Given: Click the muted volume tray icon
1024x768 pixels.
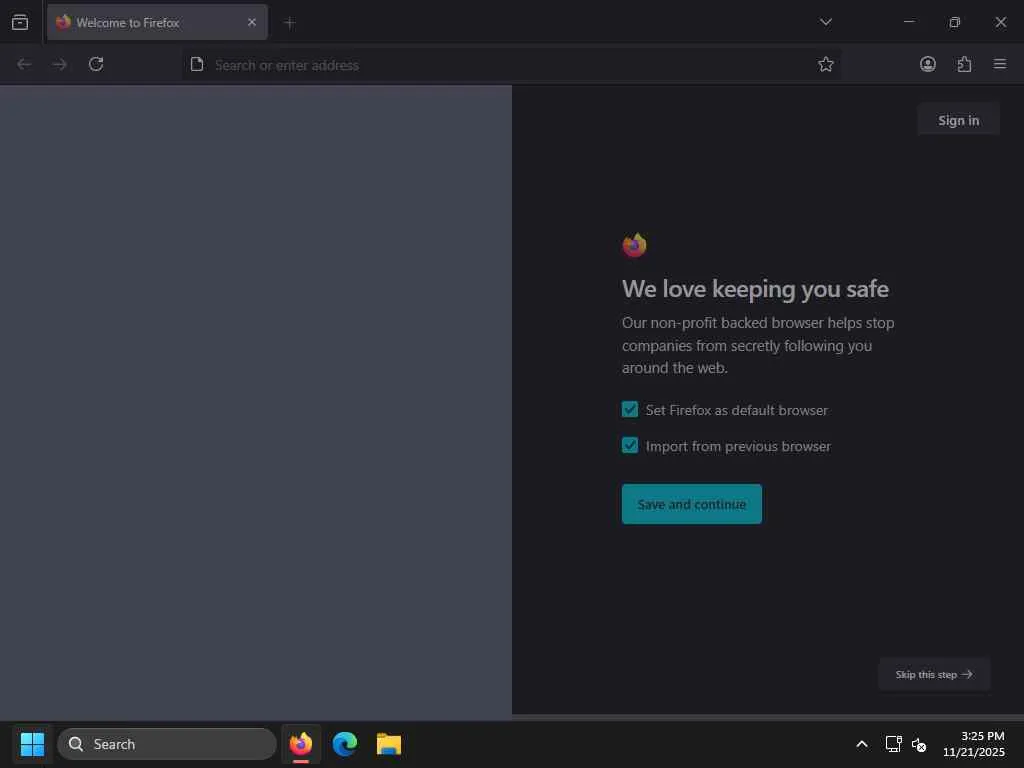Looking at the screenshot, I should click(x=918, y=744).
